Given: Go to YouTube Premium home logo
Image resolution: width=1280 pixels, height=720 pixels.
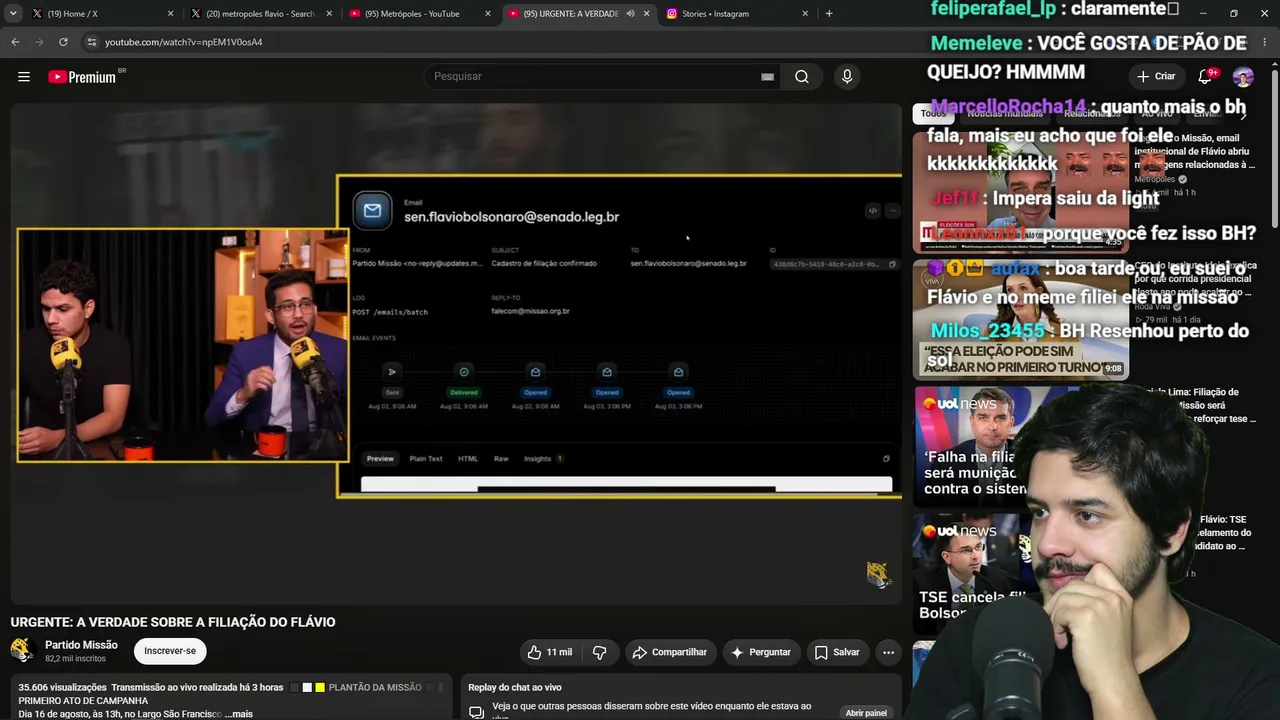Looking at the screenshot, I should point(82,77).
